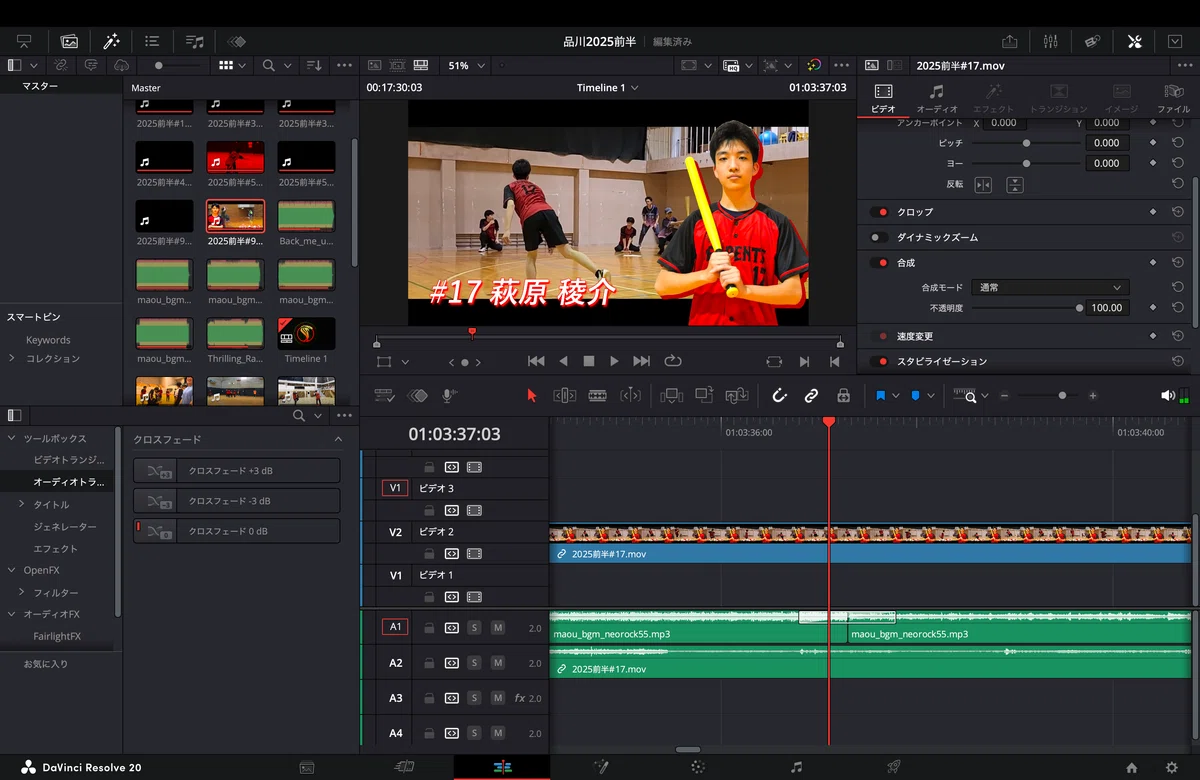The height and width of the screenshot is (780, 1200).
Task: Open the Cut page tab
Action: point(404,767)
